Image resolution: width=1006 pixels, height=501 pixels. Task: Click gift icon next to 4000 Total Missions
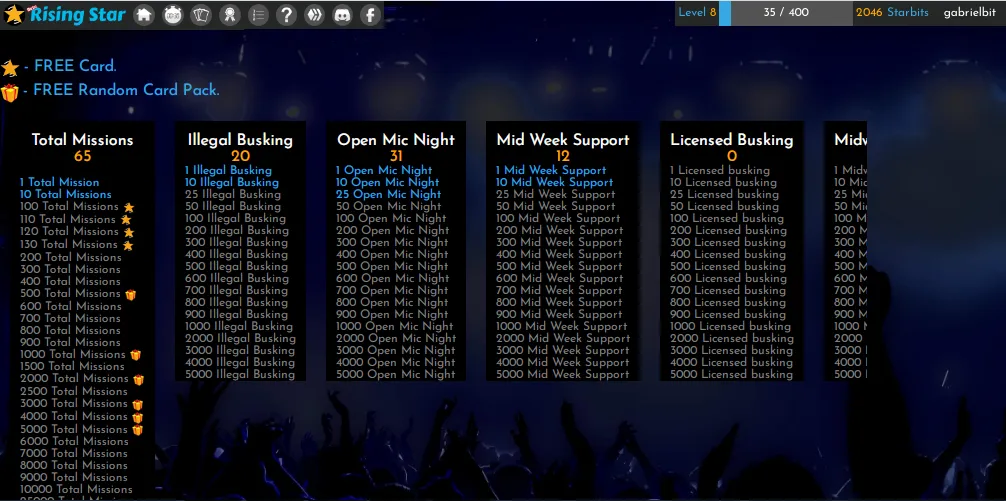tap(137, 417)
